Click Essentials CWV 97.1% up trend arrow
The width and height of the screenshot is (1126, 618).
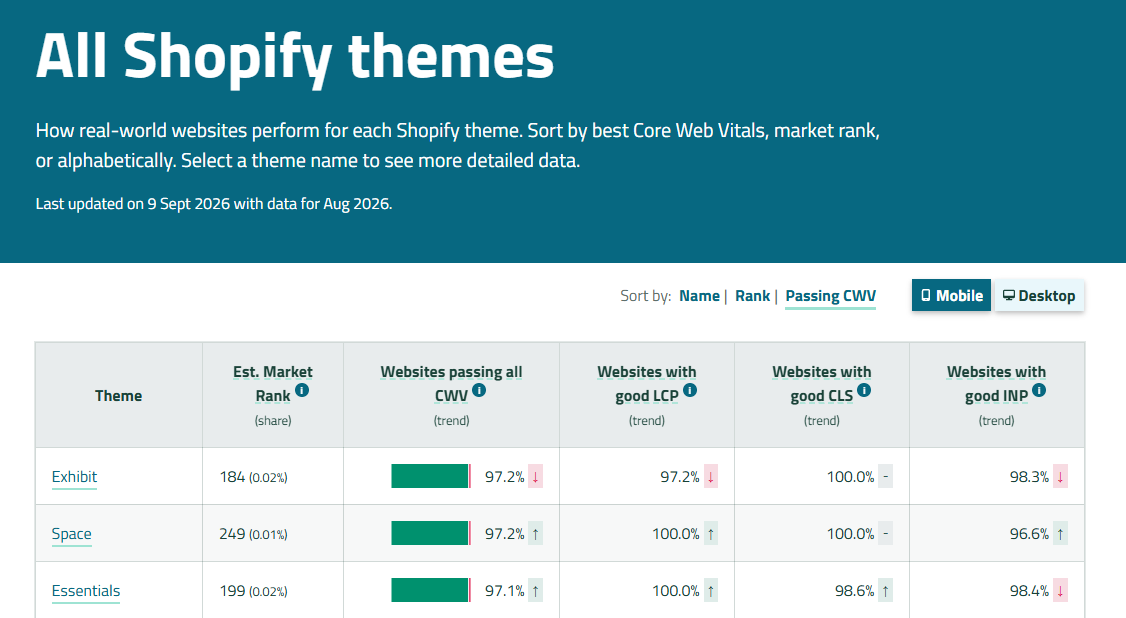pos(535,591)
